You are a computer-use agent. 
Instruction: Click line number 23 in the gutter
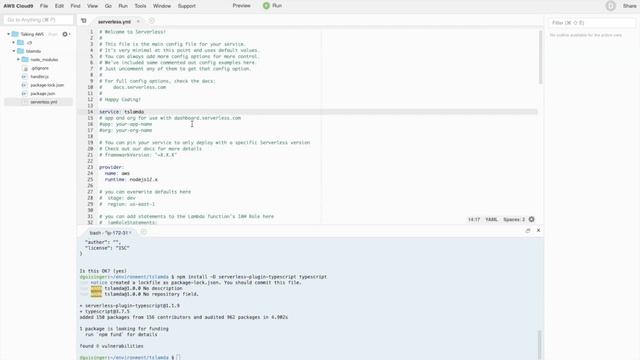click(x=90, y=167)
